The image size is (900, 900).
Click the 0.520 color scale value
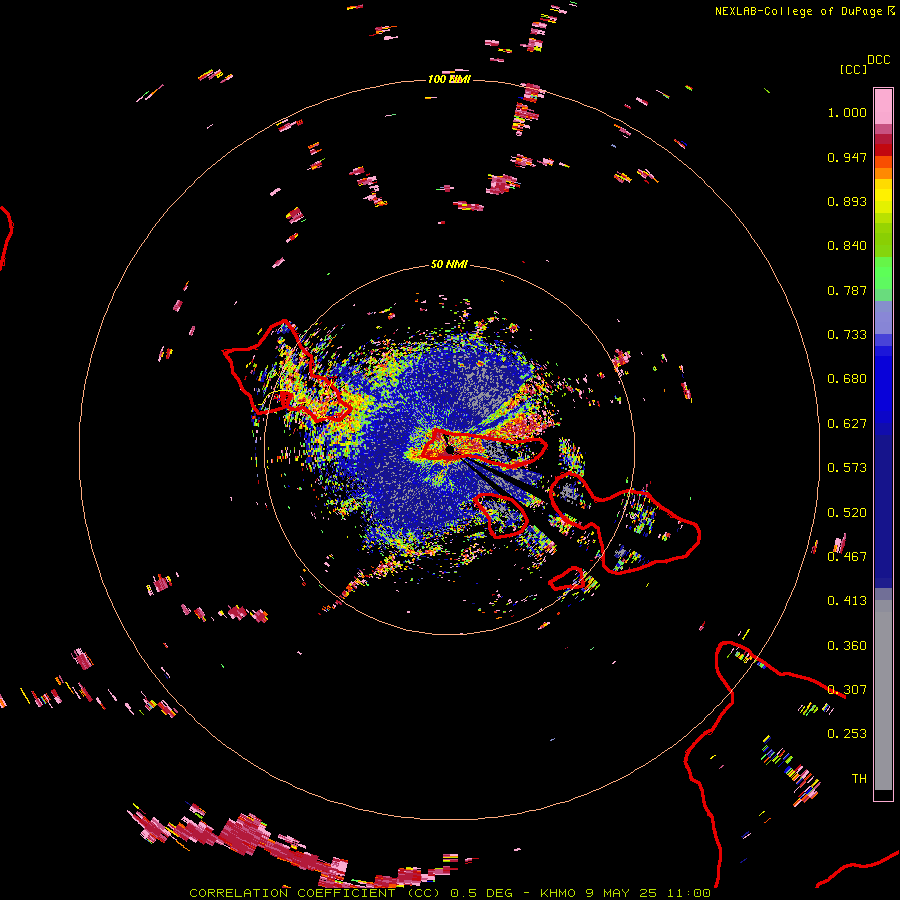click(x=847, y=513)
